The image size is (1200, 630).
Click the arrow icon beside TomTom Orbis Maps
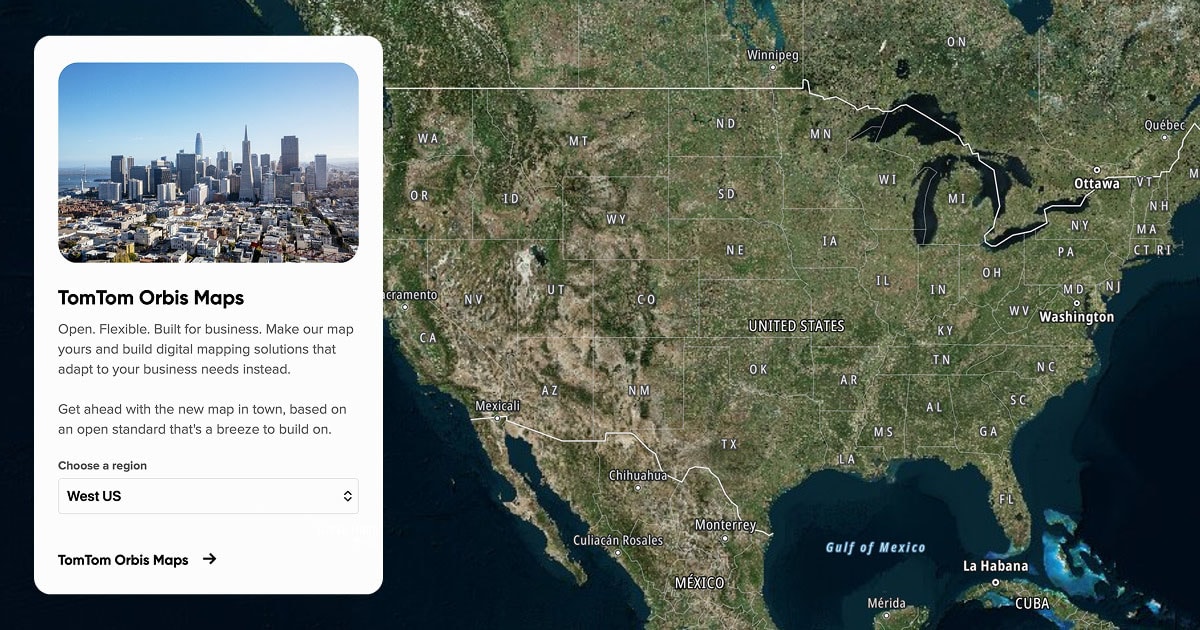pyautogui.click(x=210, y=559)
